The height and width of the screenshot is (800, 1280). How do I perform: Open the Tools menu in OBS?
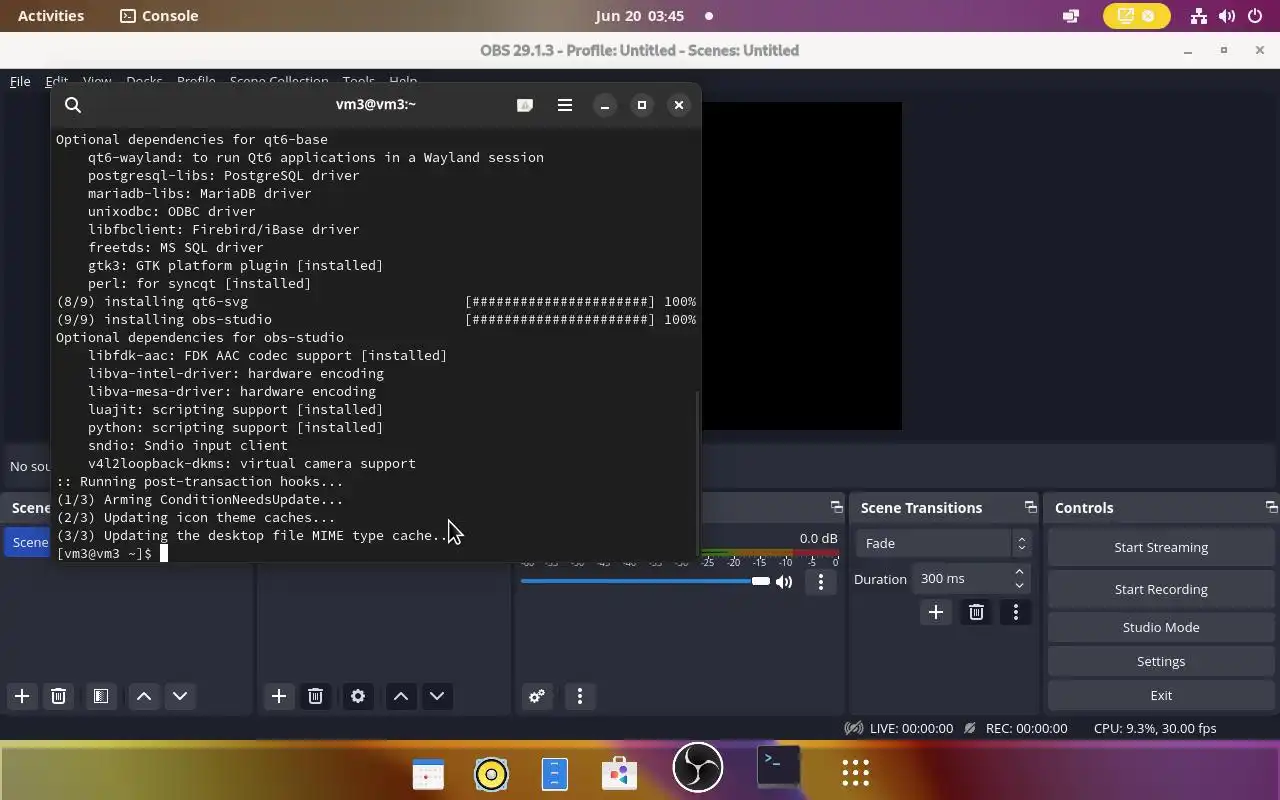[358, 81]
